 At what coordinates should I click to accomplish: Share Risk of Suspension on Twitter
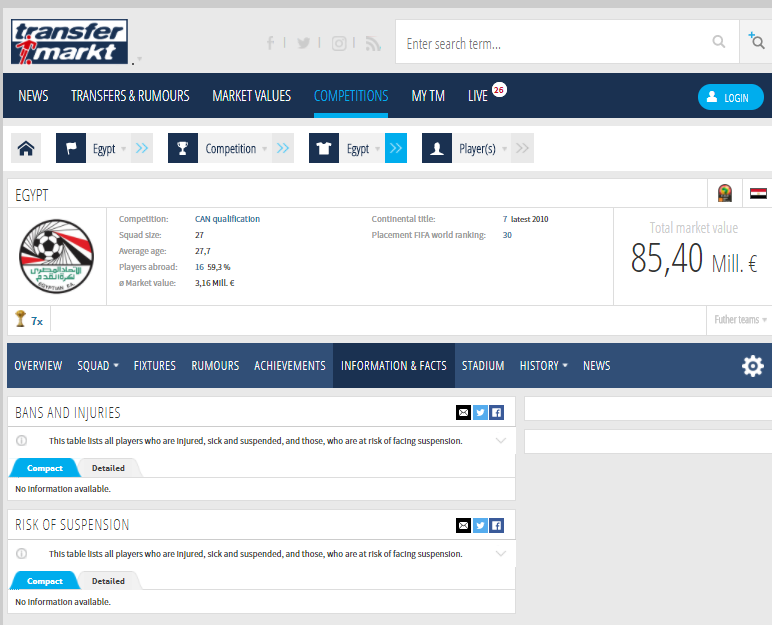click(480, 526)
